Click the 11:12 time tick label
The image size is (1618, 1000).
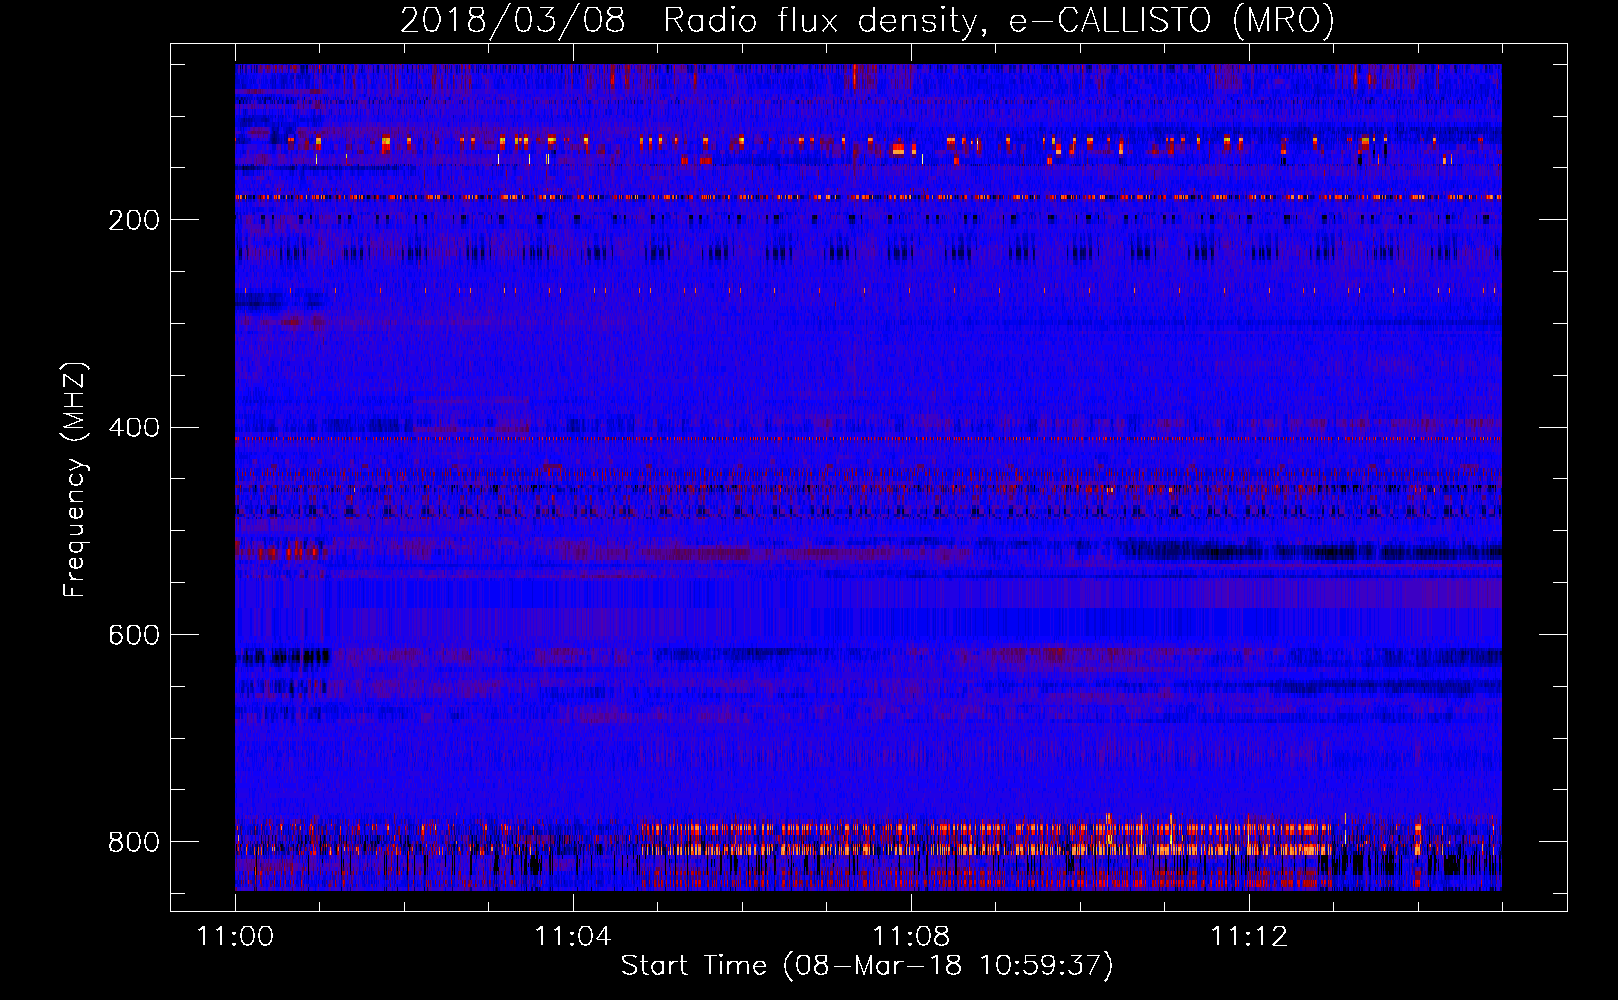click(1249, 937)
